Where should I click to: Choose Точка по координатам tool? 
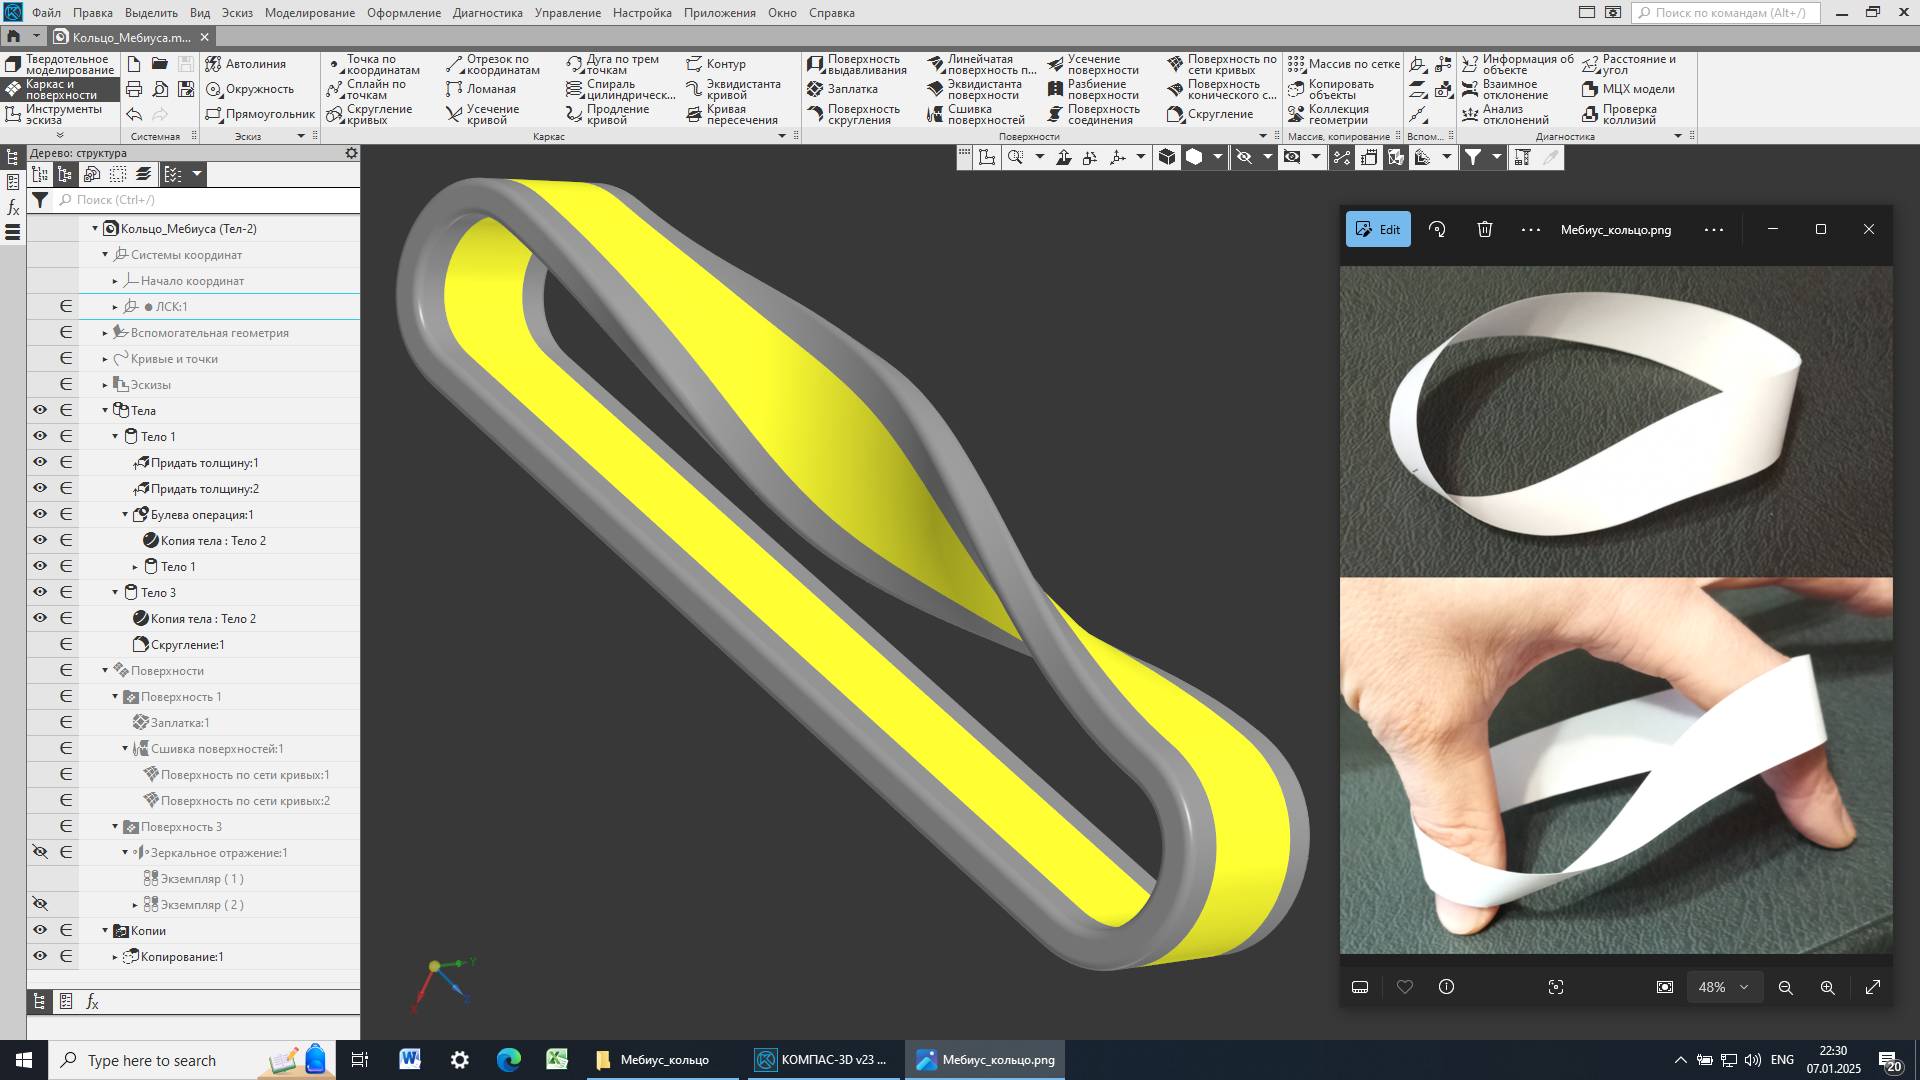click(x=374, y=64)
